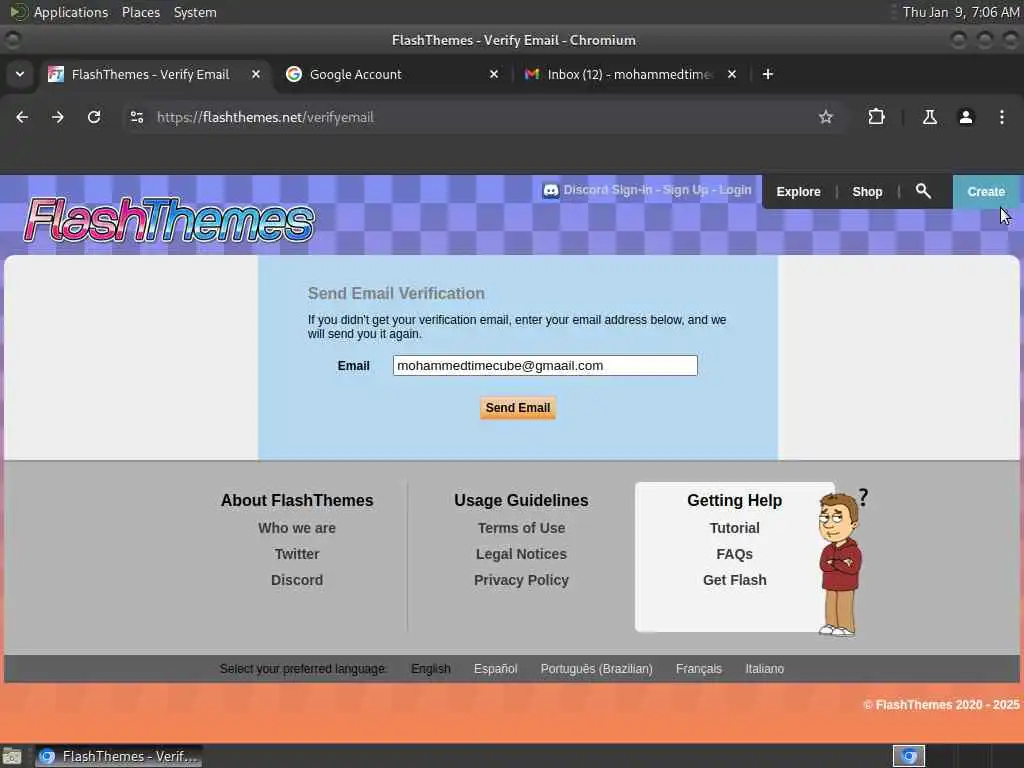Click Discord Sign-in link

click(607, 190)
